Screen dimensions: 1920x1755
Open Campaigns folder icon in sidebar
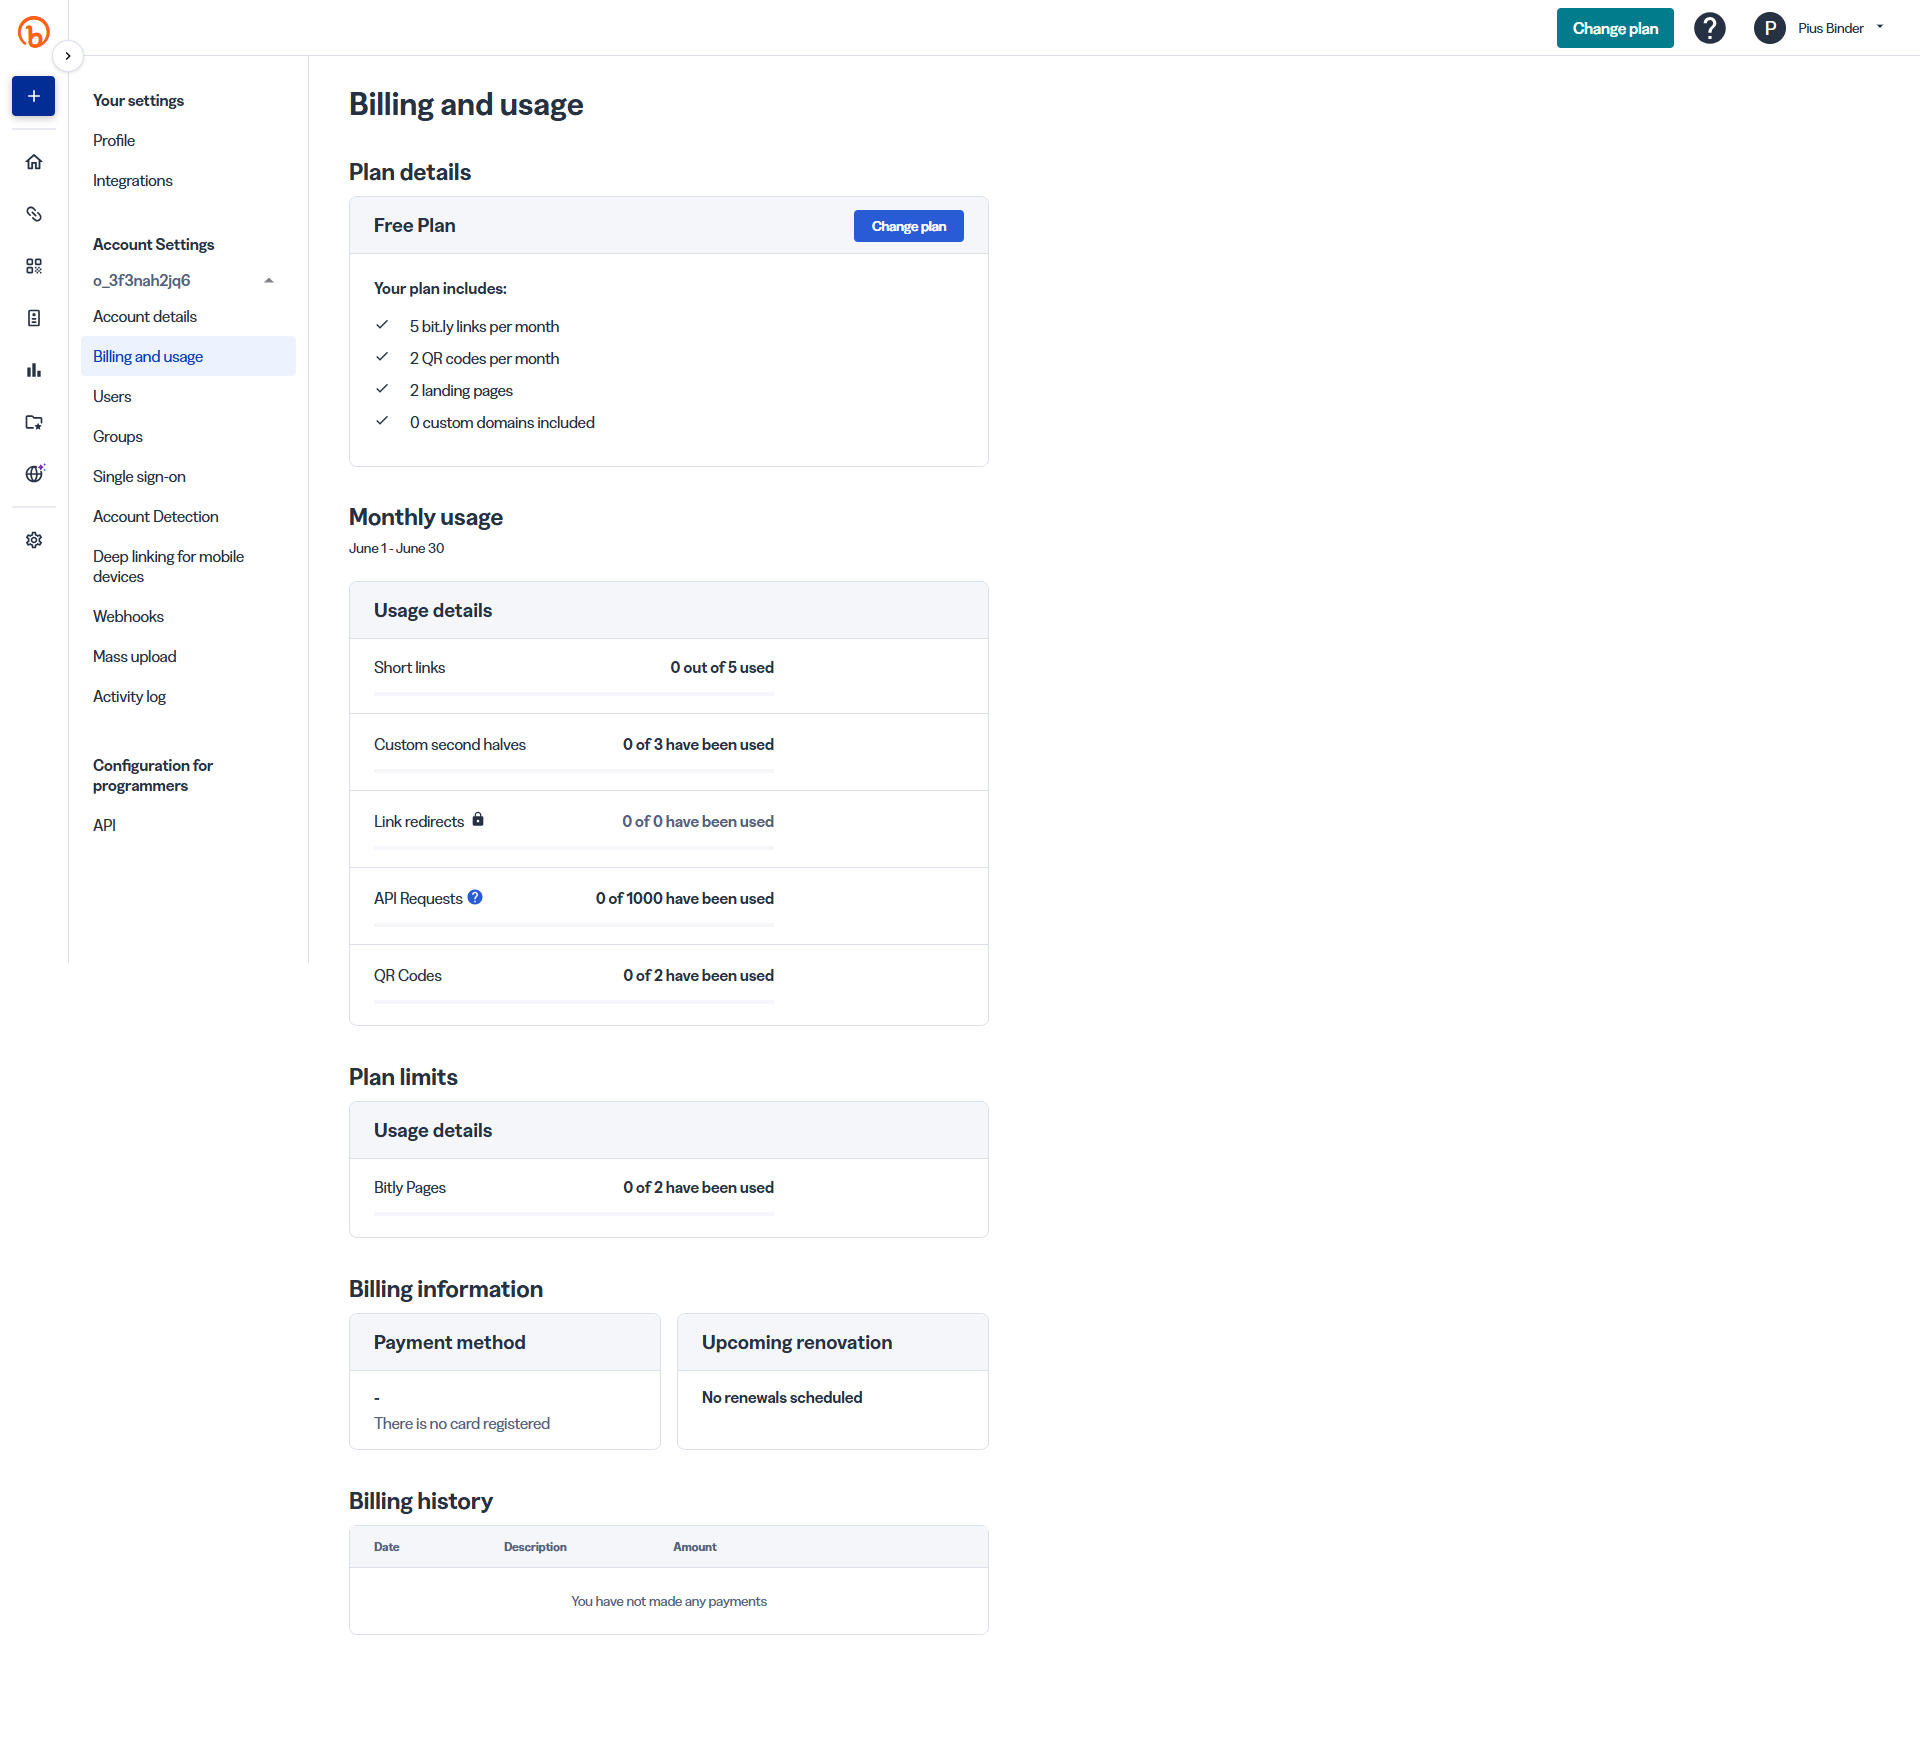click(x=34, y=422)
